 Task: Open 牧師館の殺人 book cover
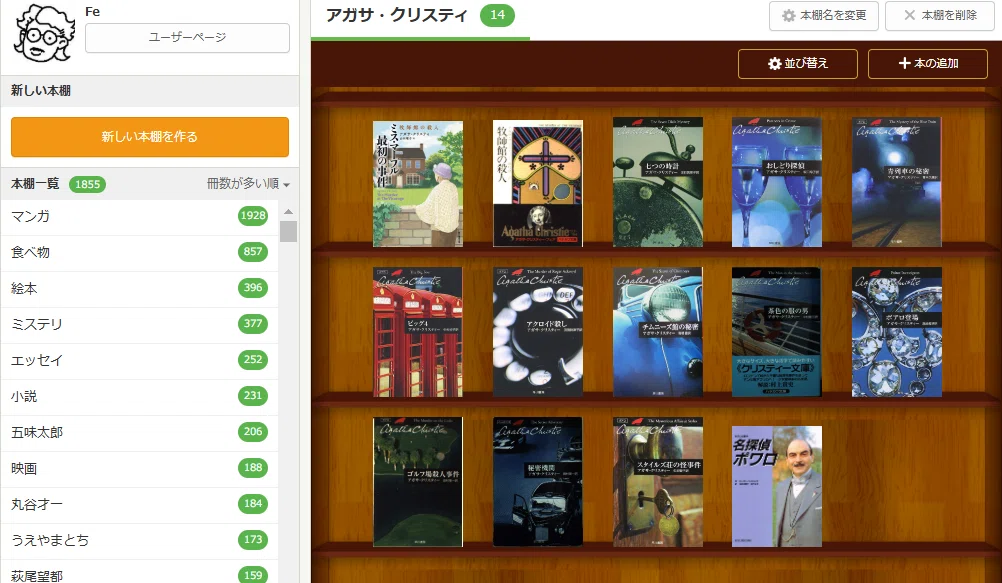538,183
